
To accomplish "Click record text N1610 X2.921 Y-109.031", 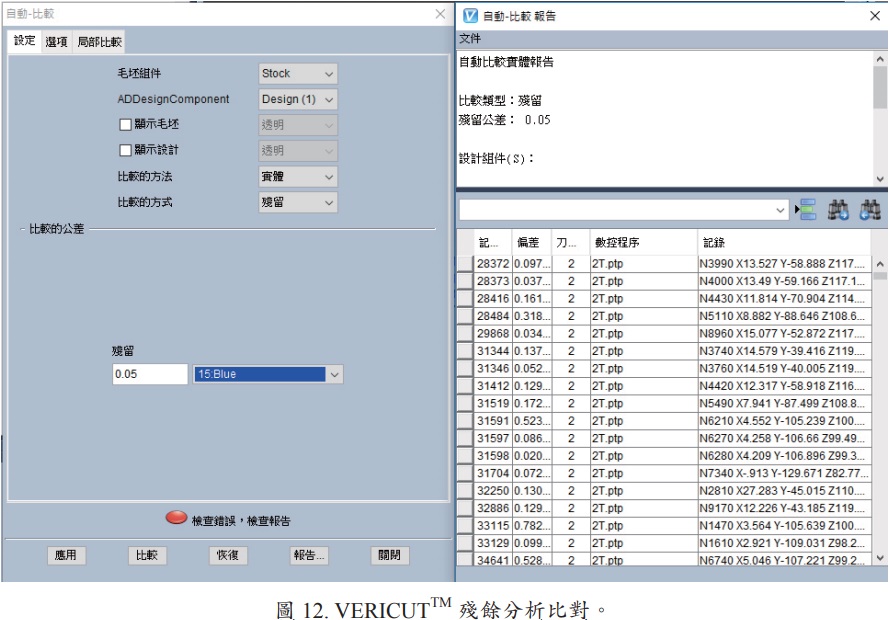I will pos(783,543).
